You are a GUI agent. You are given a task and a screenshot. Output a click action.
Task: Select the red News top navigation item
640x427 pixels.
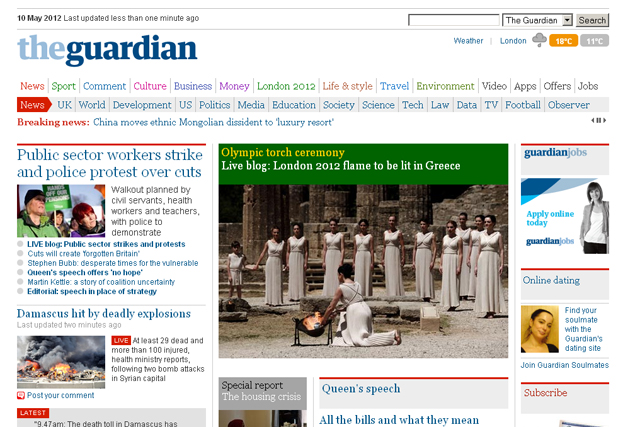(x=32, y=86)
